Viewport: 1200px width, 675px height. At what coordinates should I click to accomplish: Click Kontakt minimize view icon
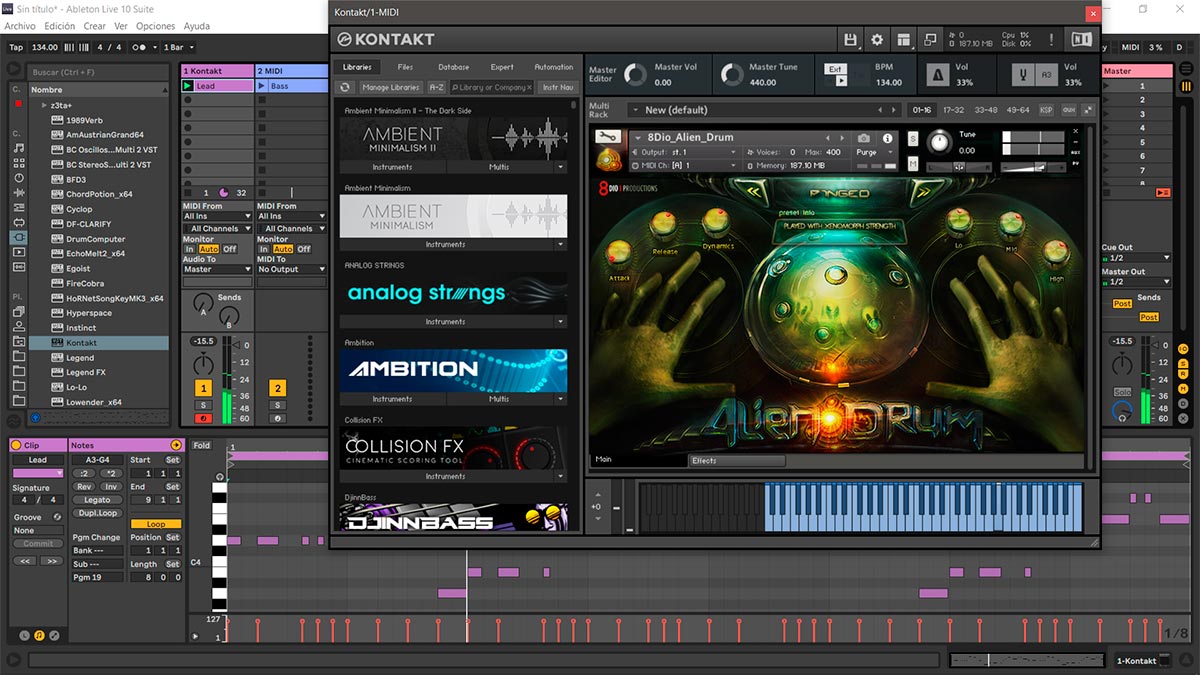click(x=930, y=39)
